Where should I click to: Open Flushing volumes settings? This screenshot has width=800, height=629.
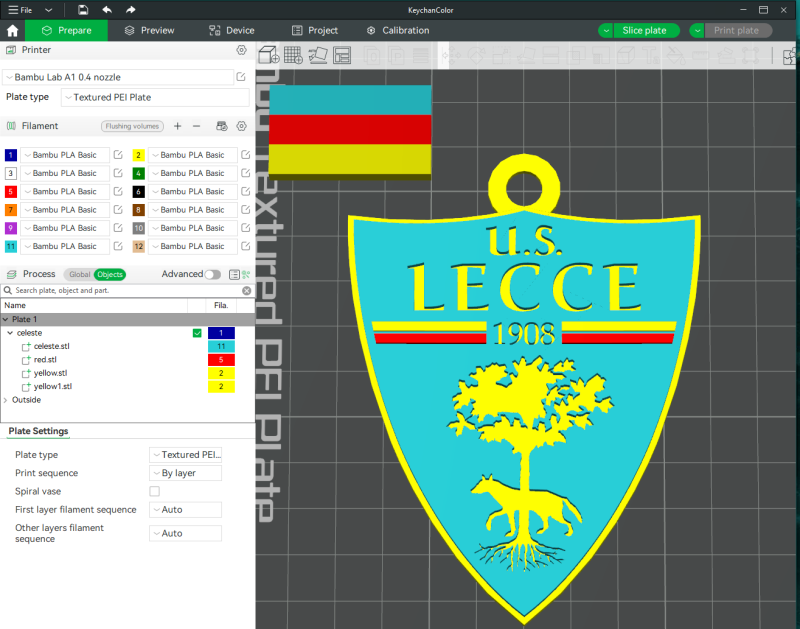pos(132,126)
